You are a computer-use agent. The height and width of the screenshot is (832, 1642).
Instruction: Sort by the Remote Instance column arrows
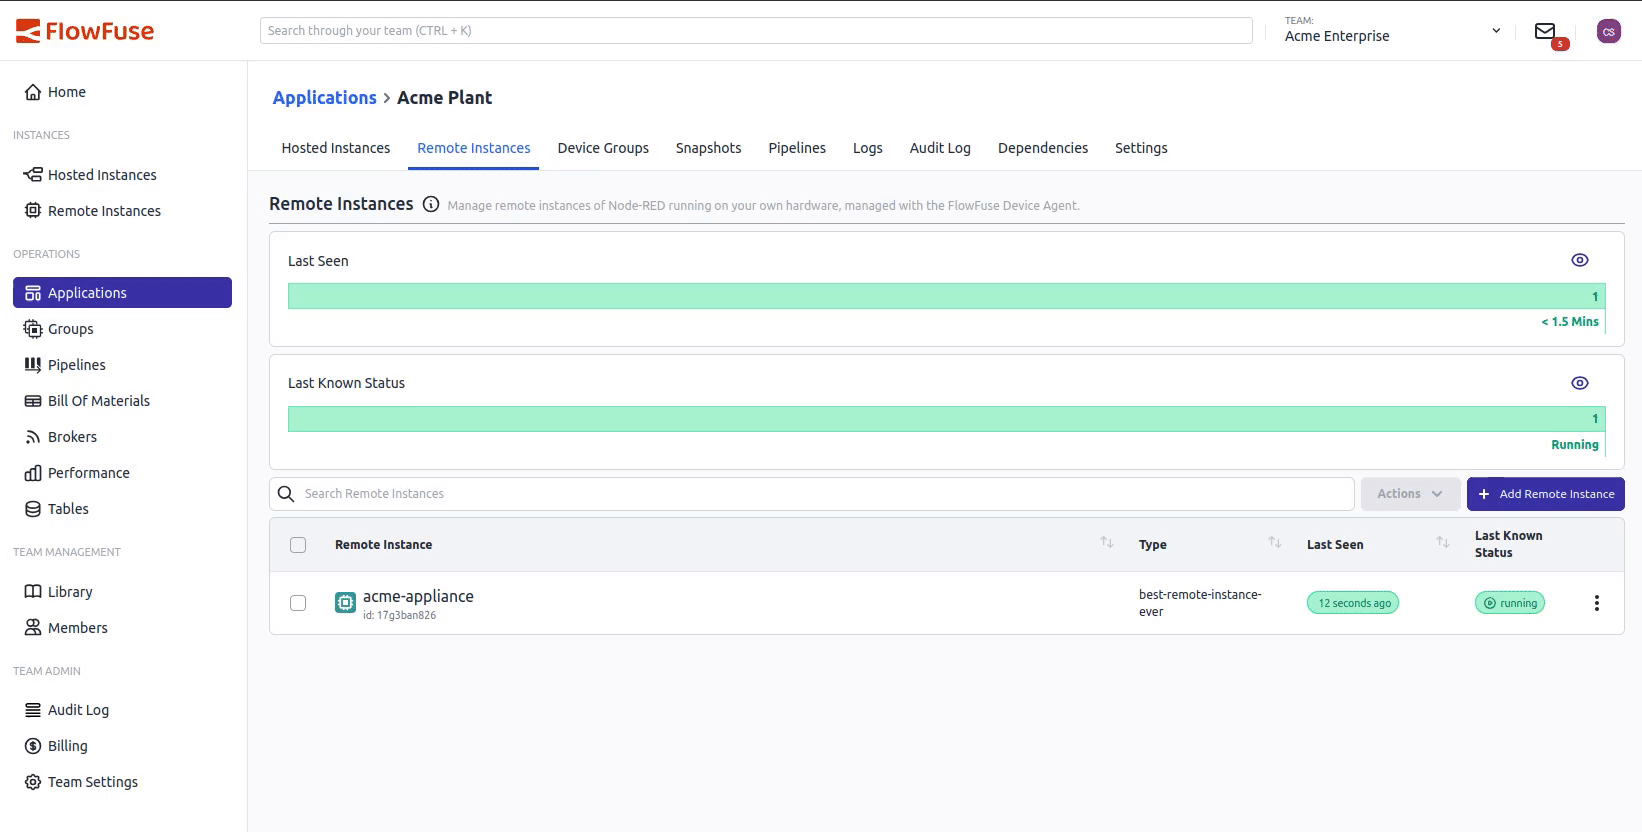(x=1106, y=543)
